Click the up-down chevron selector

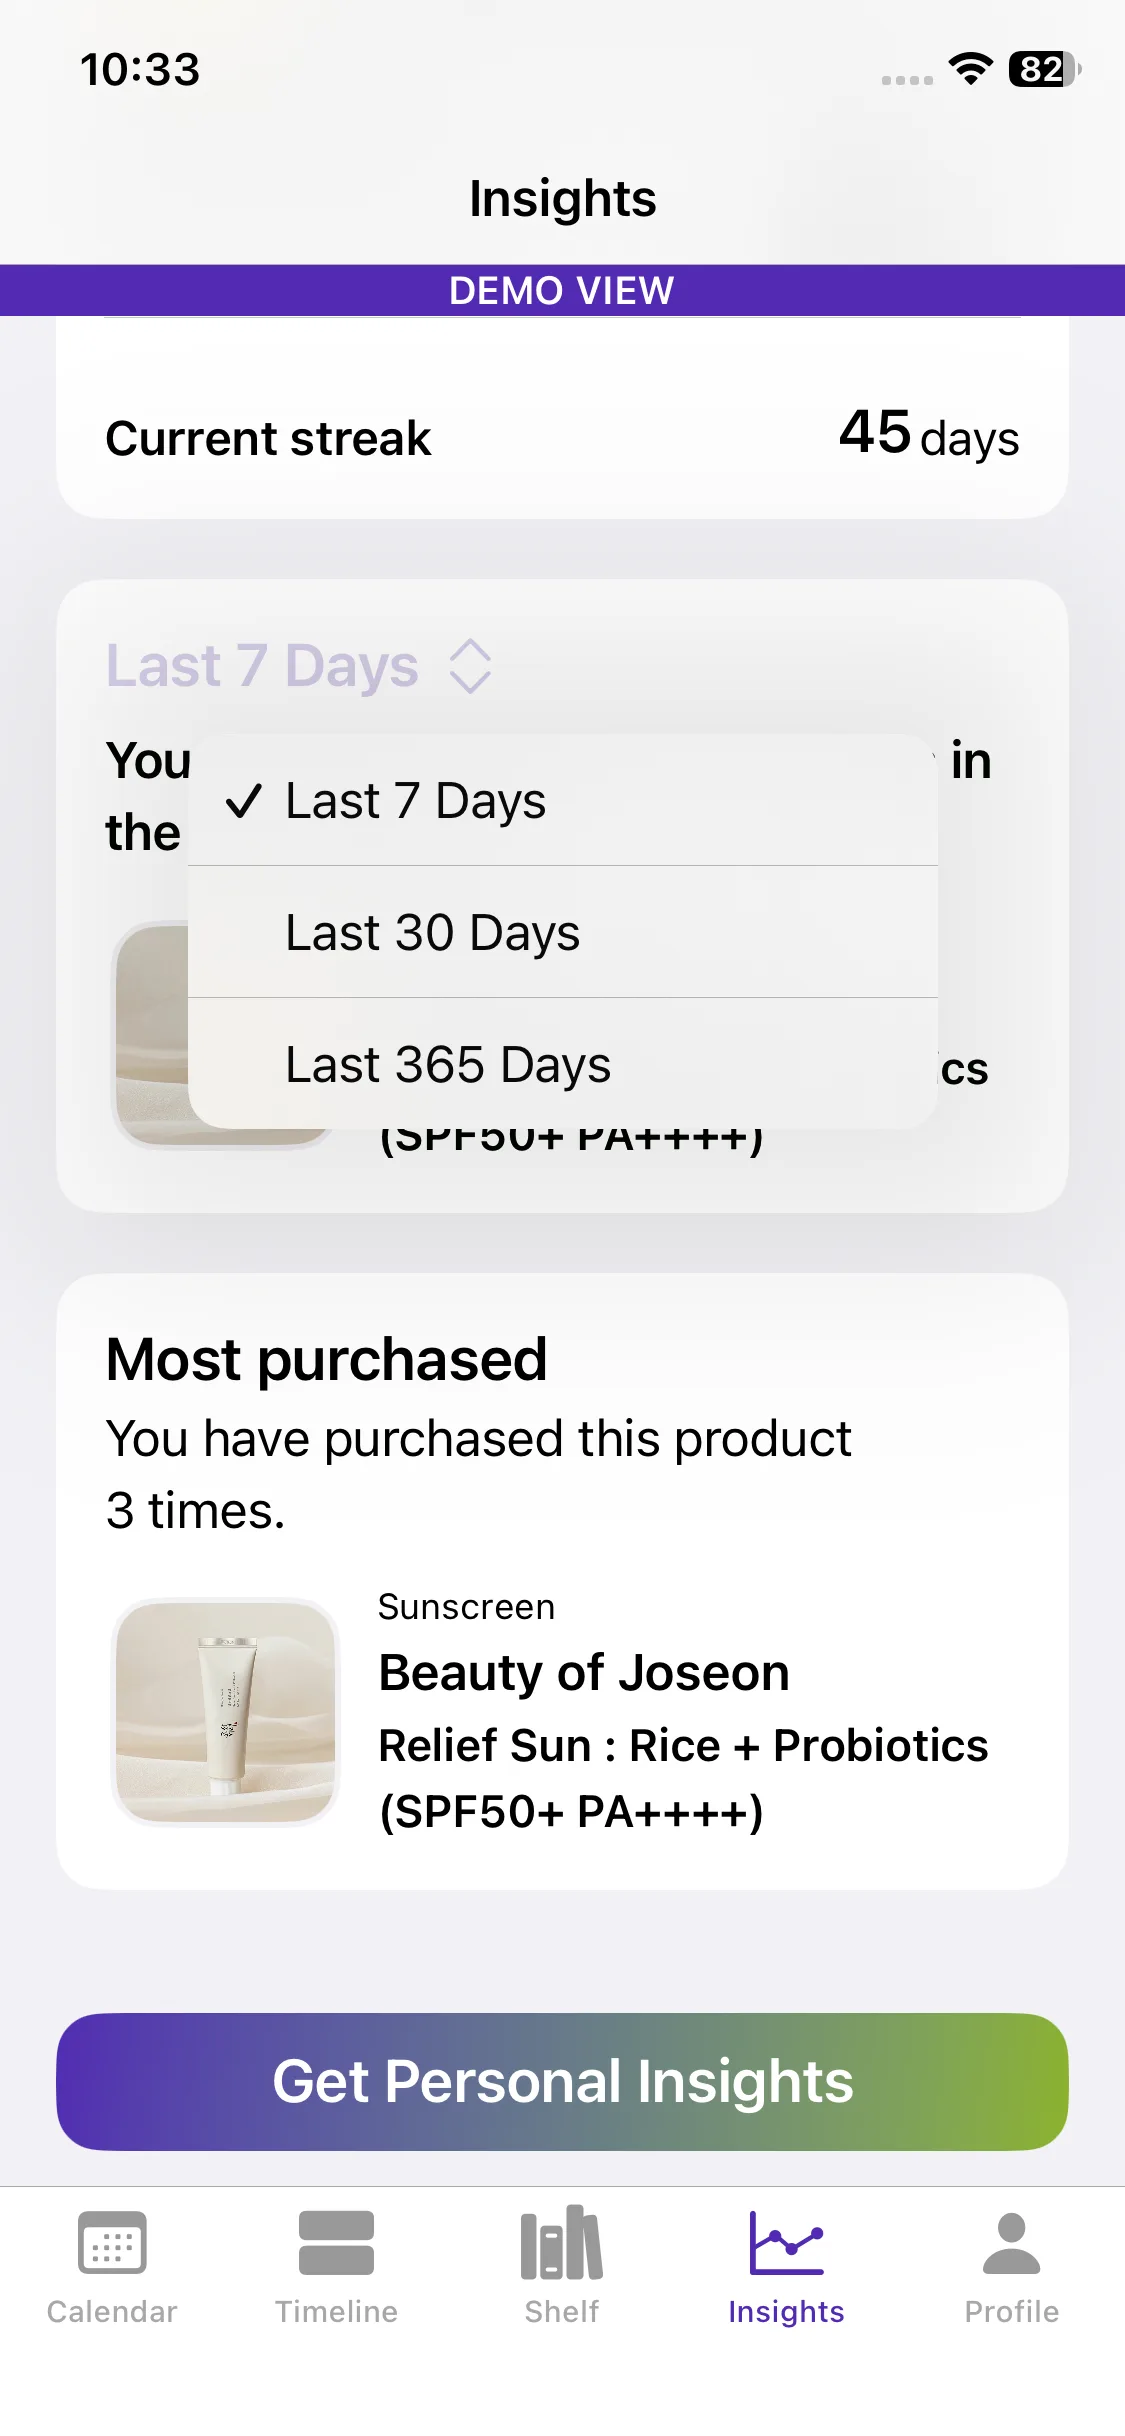point(470,666)
